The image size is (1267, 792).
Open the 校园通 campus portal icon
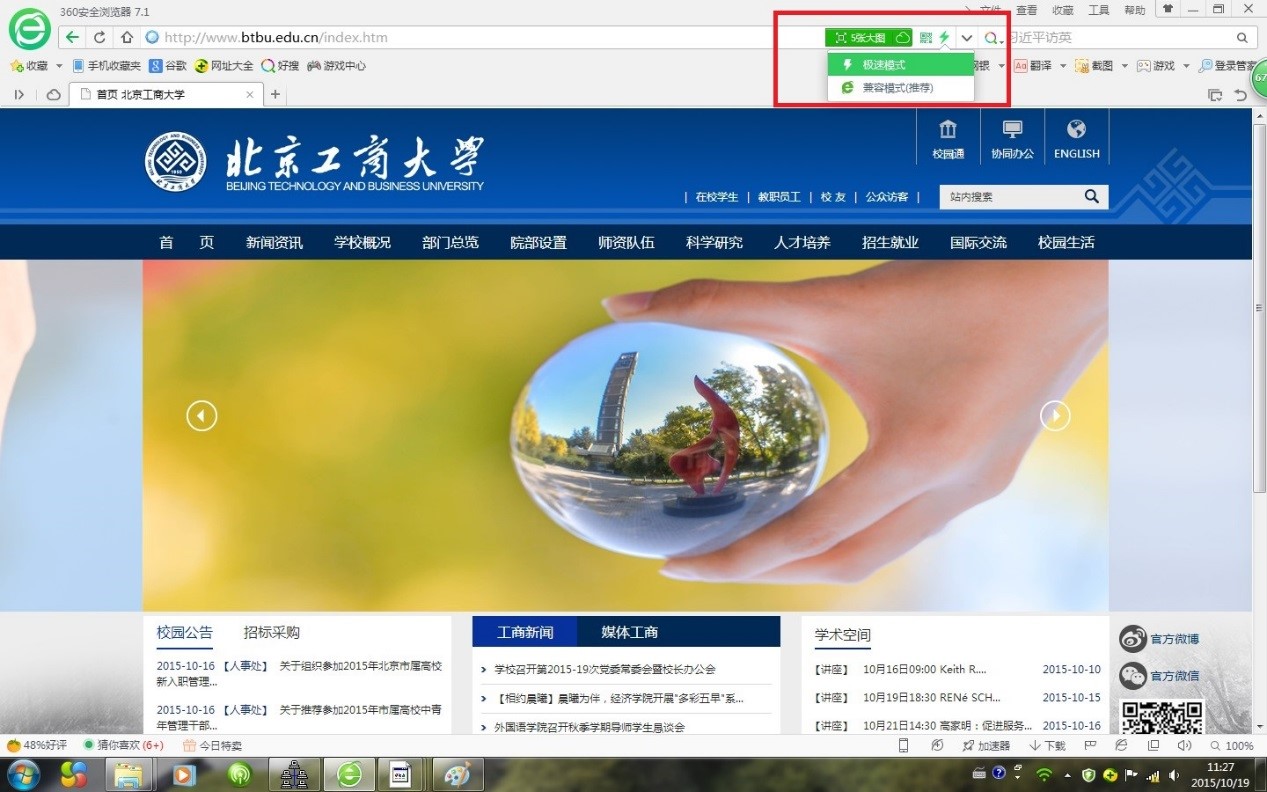pyautogui.click(x=947, y=139)
